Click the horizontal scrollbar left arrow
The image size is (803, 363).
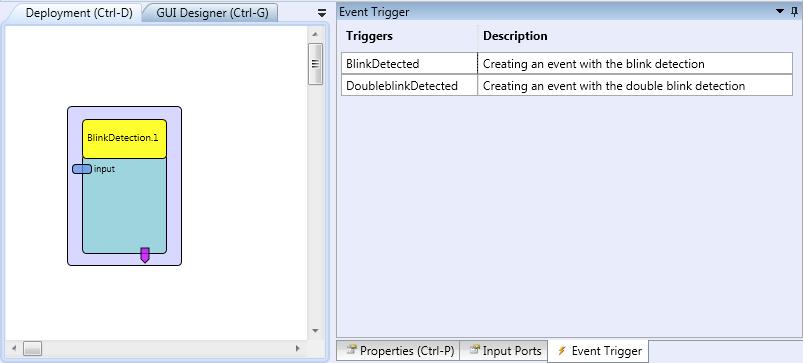(x=14, y=349)
